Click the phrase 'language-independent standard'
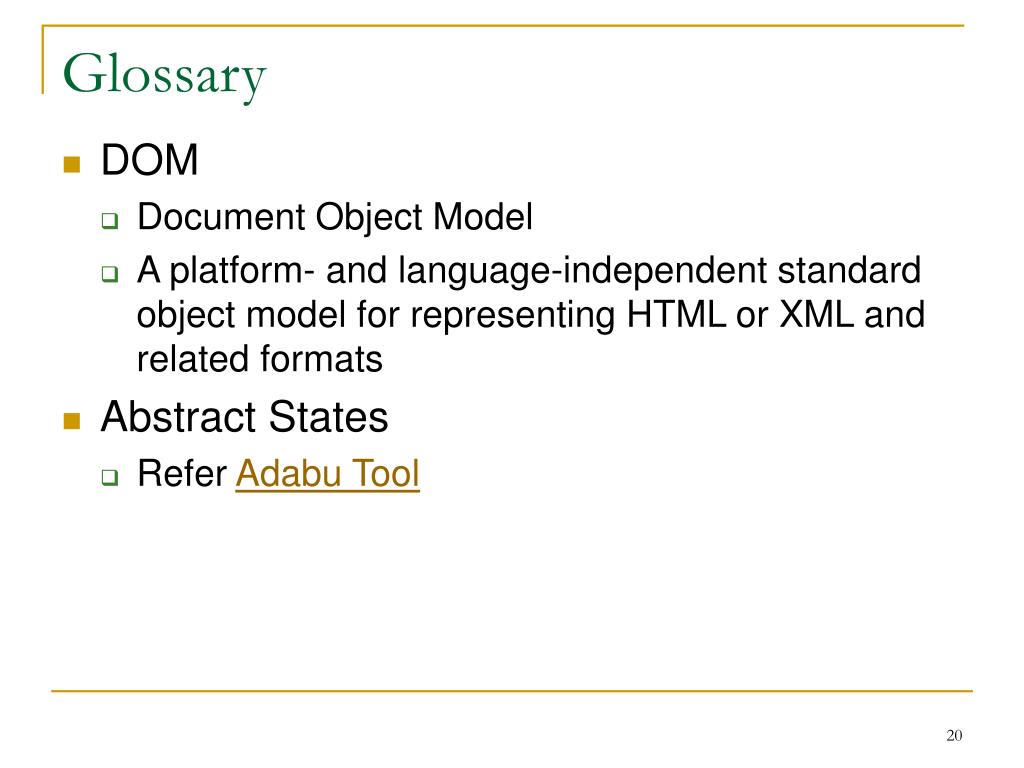 660,271
